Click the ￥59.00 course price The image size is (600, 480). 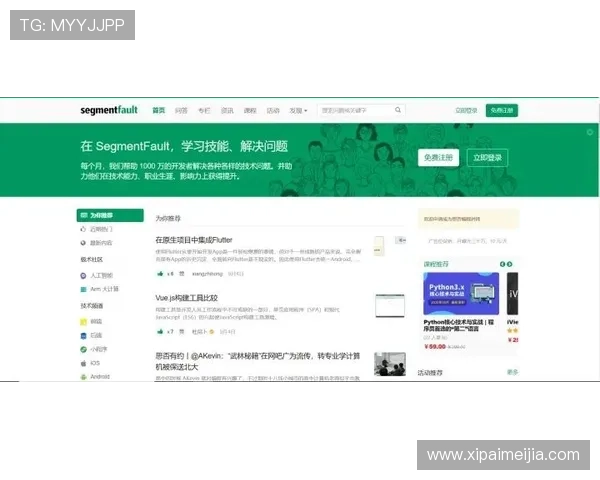pyautogui.click(x=435, y=347)
